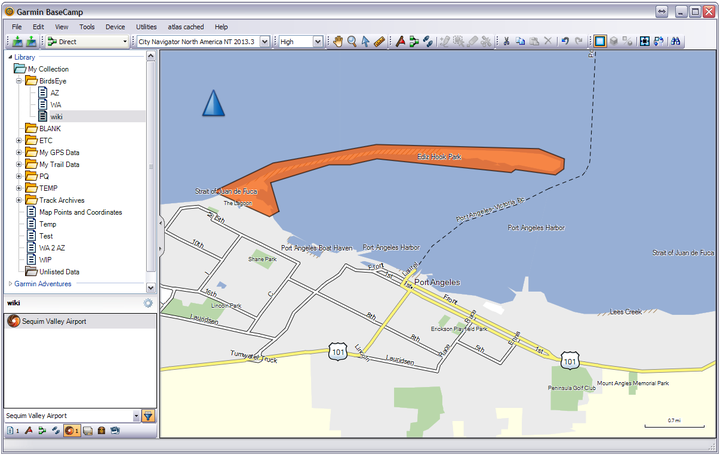Image resolution: width=720 pixels, height=455 pixels.
Task: Open the atlas cached menu
Action: coord(186,27)
